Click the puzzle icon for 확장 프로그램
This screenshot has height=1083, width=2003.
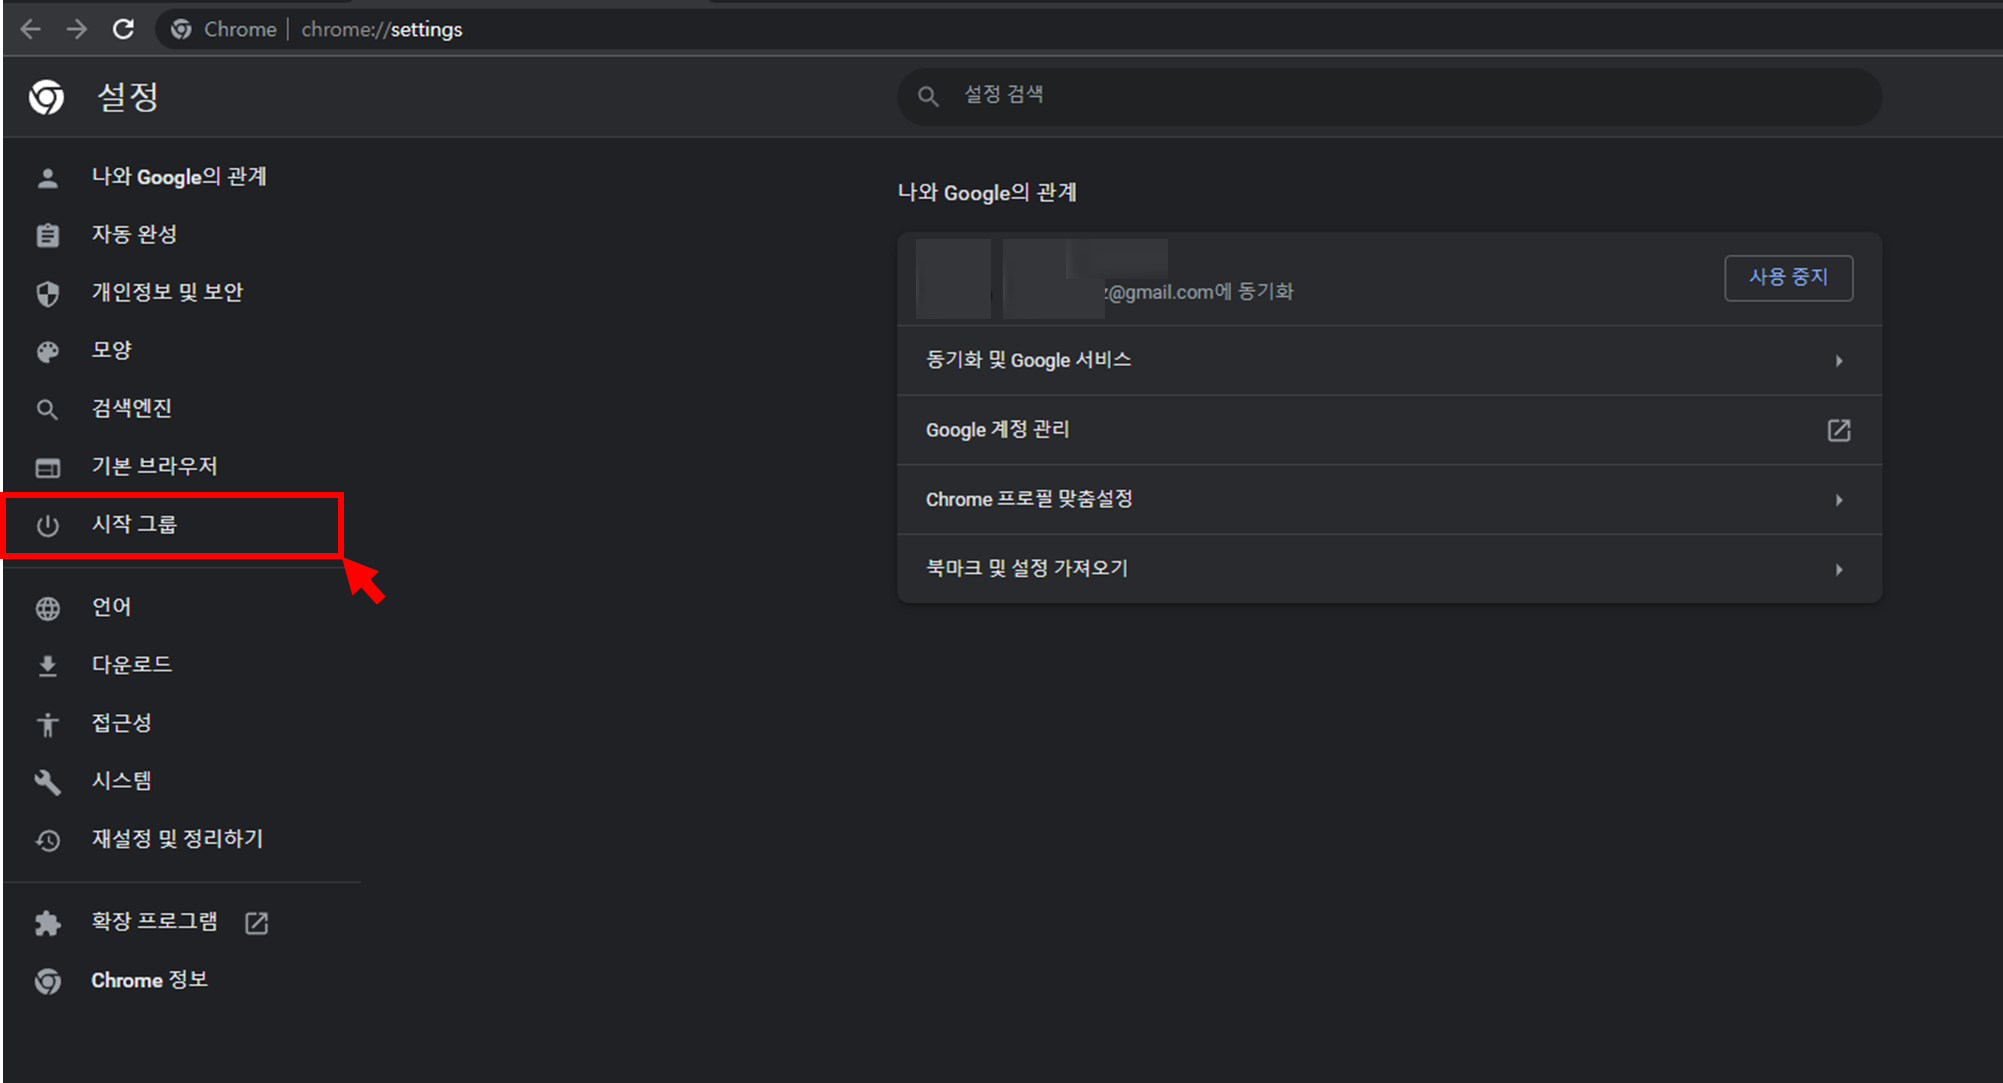point(47,923)
